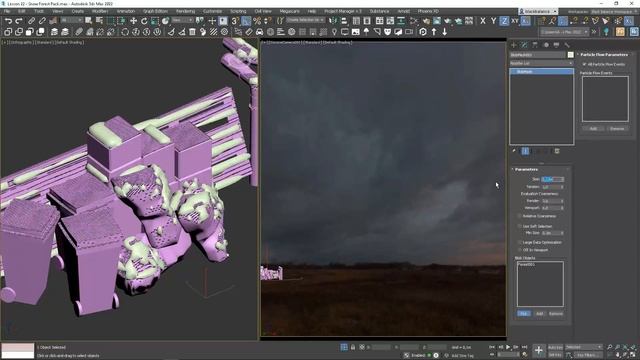Screen dimensions: 640x360
Task: Open the Selected key filter dropdown
Action: (x=584, y=347)
